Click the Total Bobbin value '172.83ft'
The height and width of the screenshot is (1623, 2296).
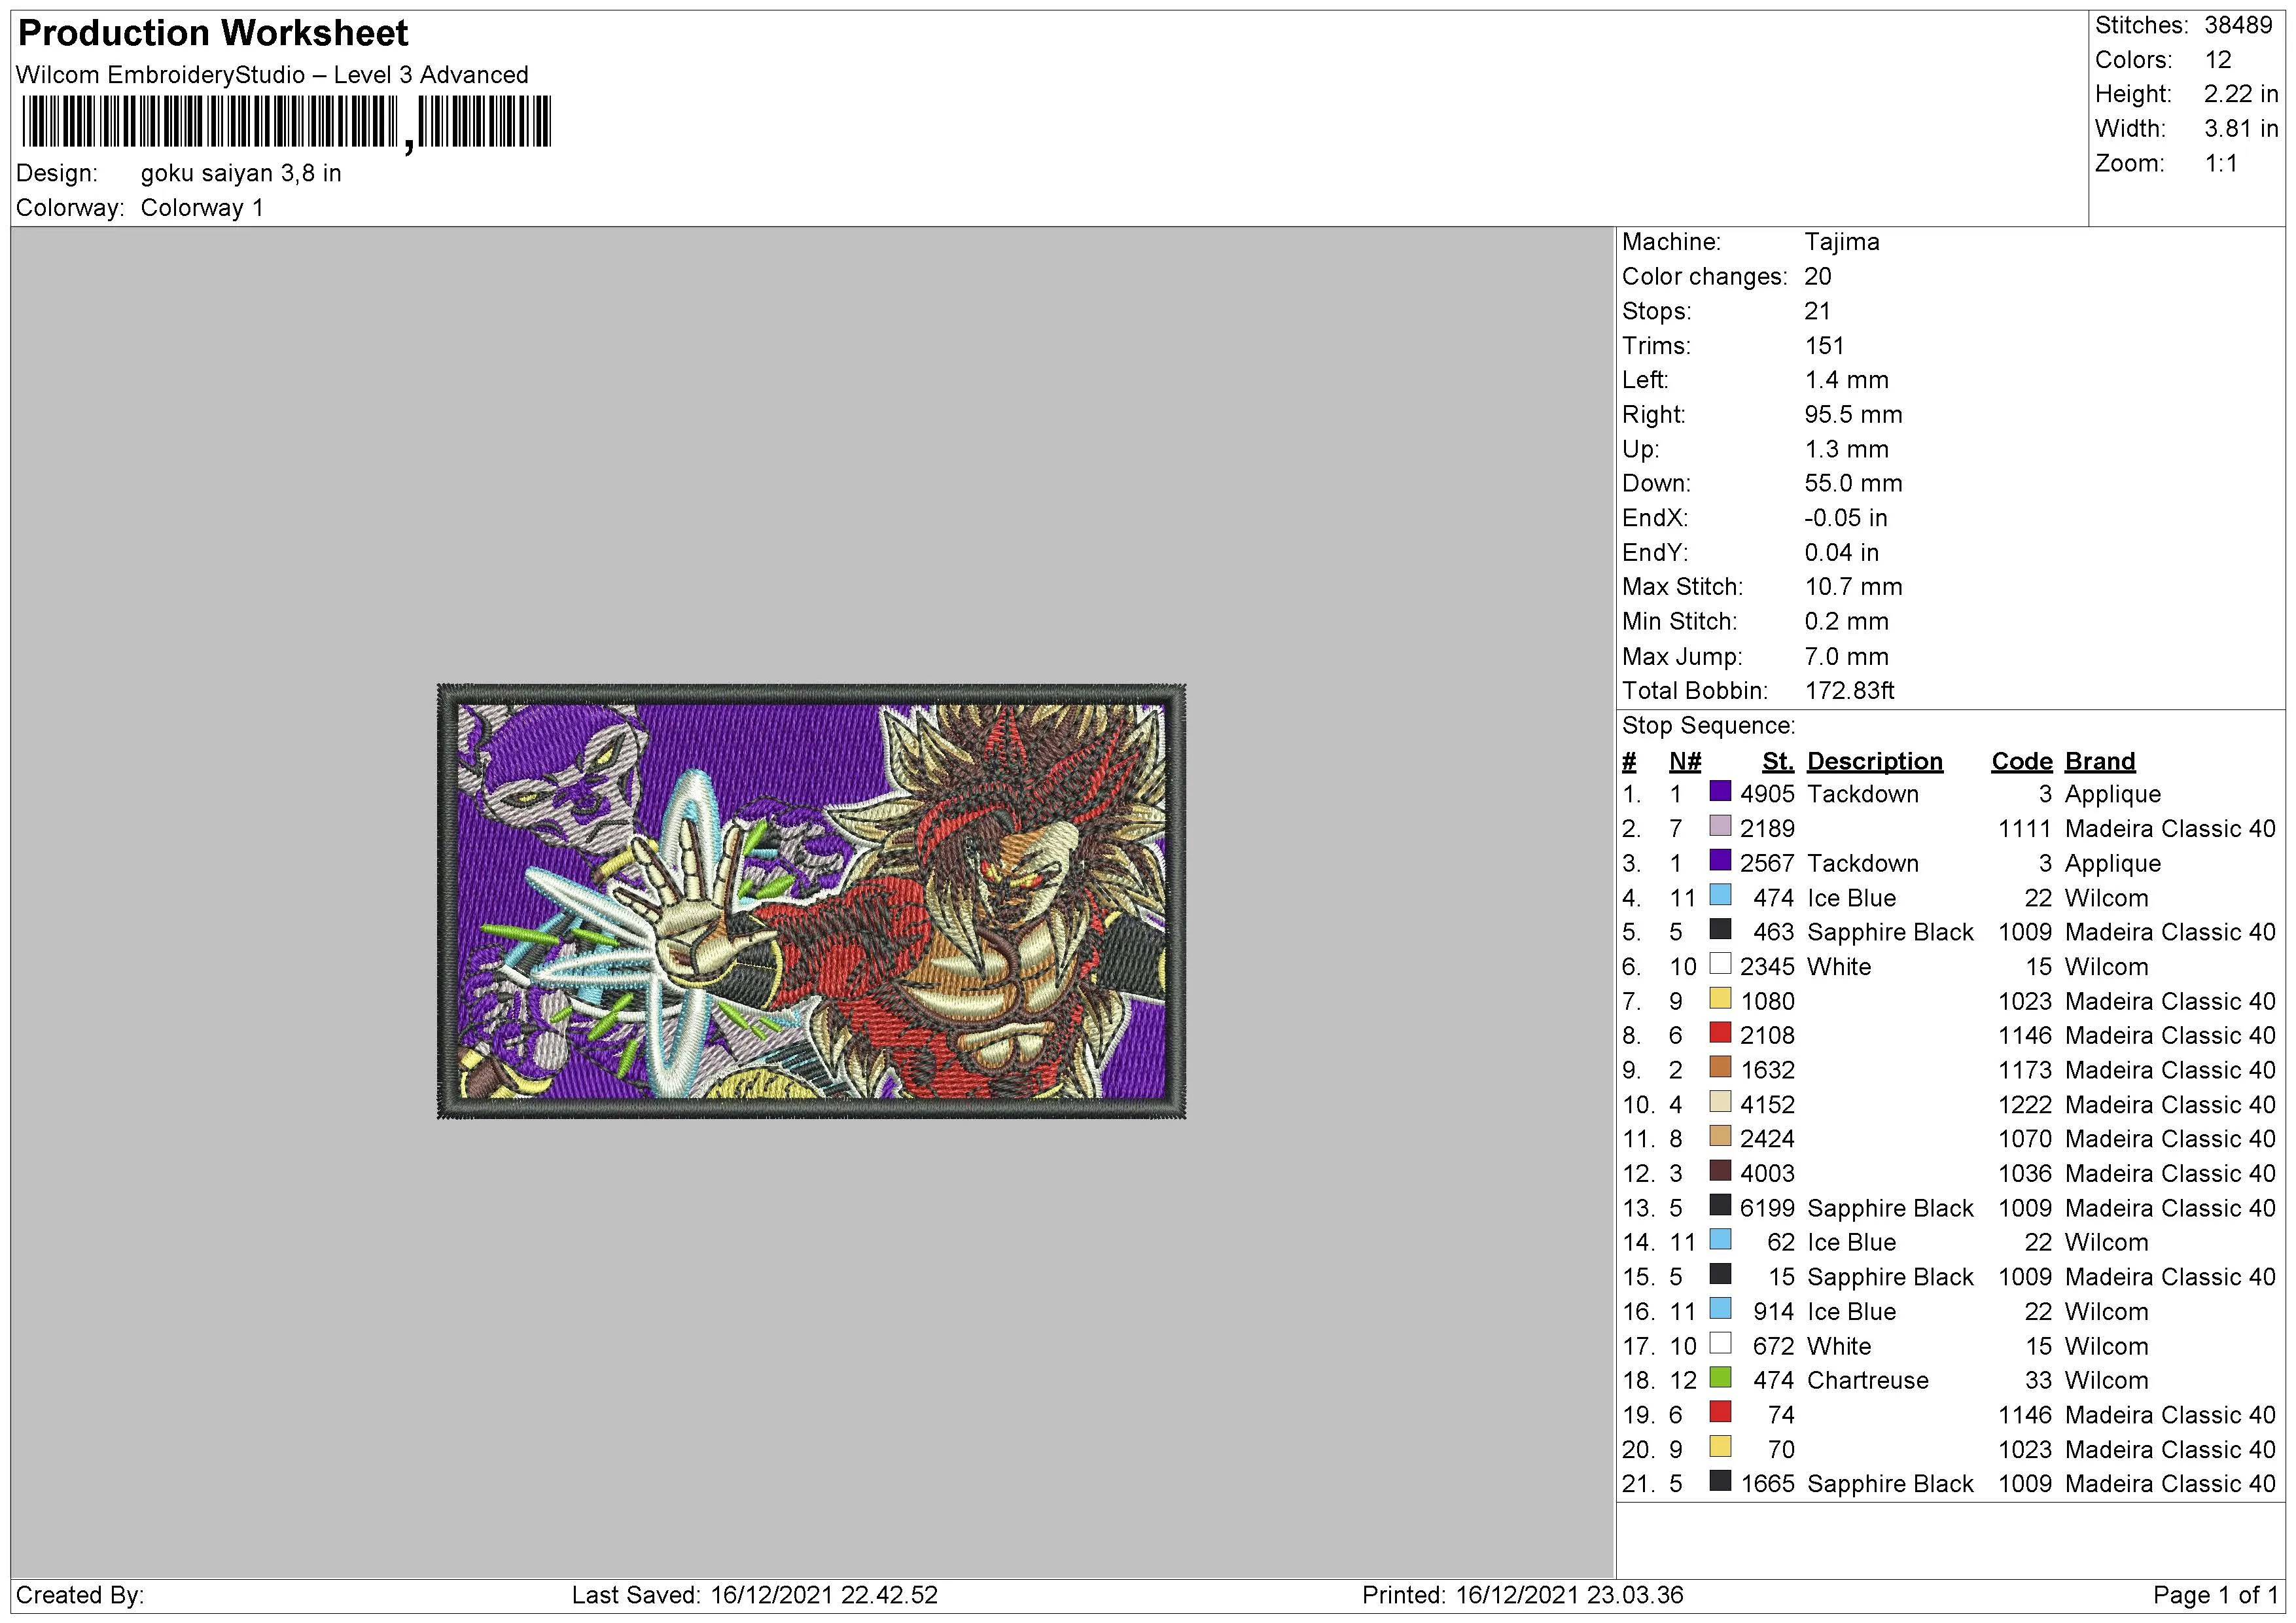click(x=1849, y=691)
